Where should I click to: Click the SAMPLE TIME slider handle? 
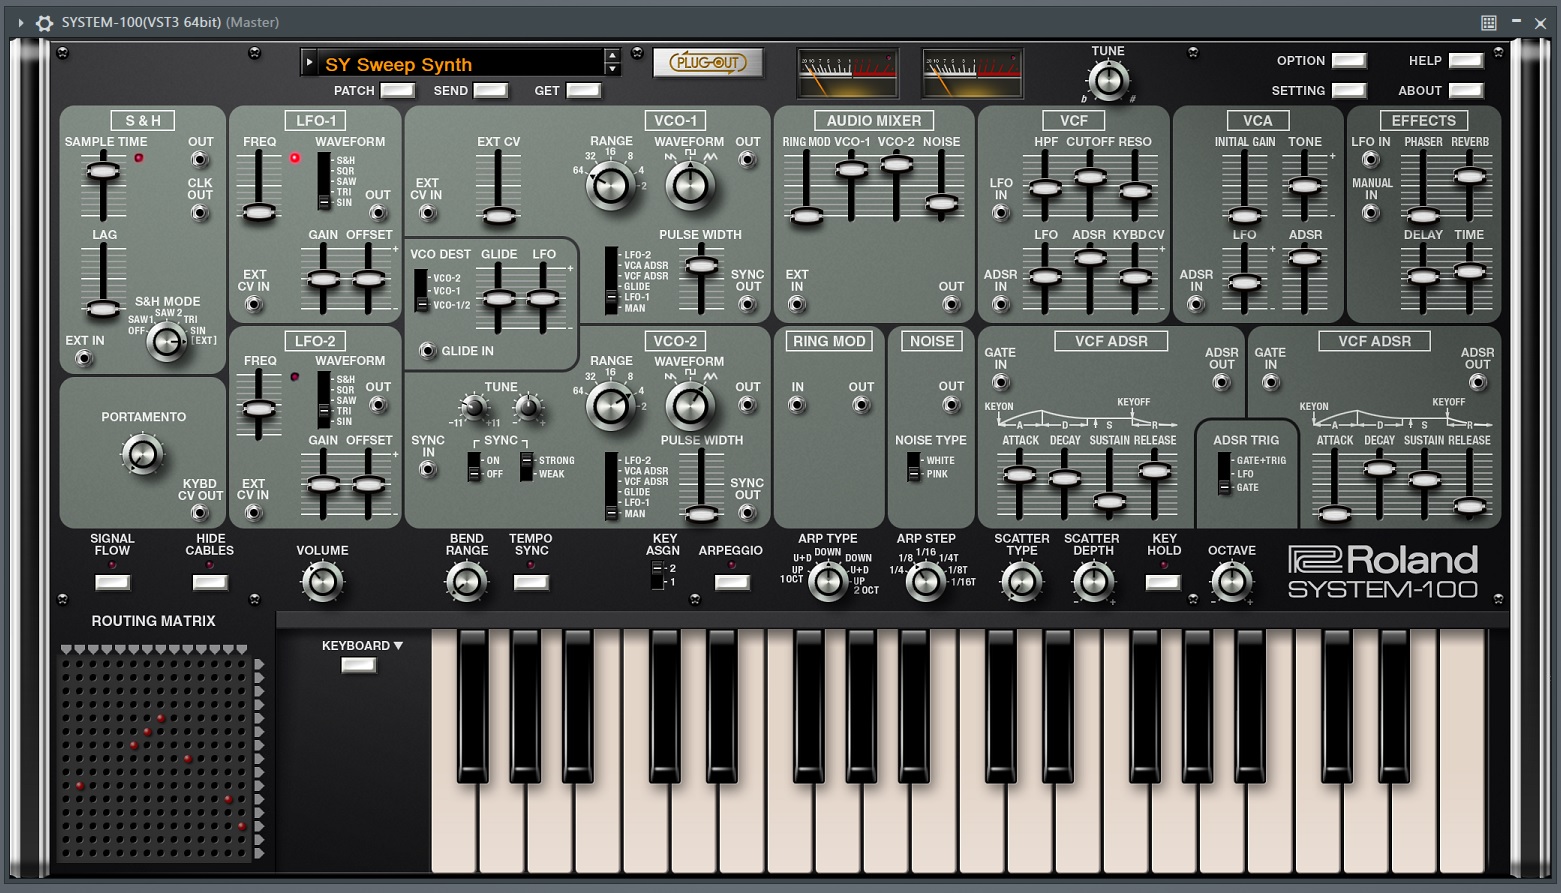[102, 172]
